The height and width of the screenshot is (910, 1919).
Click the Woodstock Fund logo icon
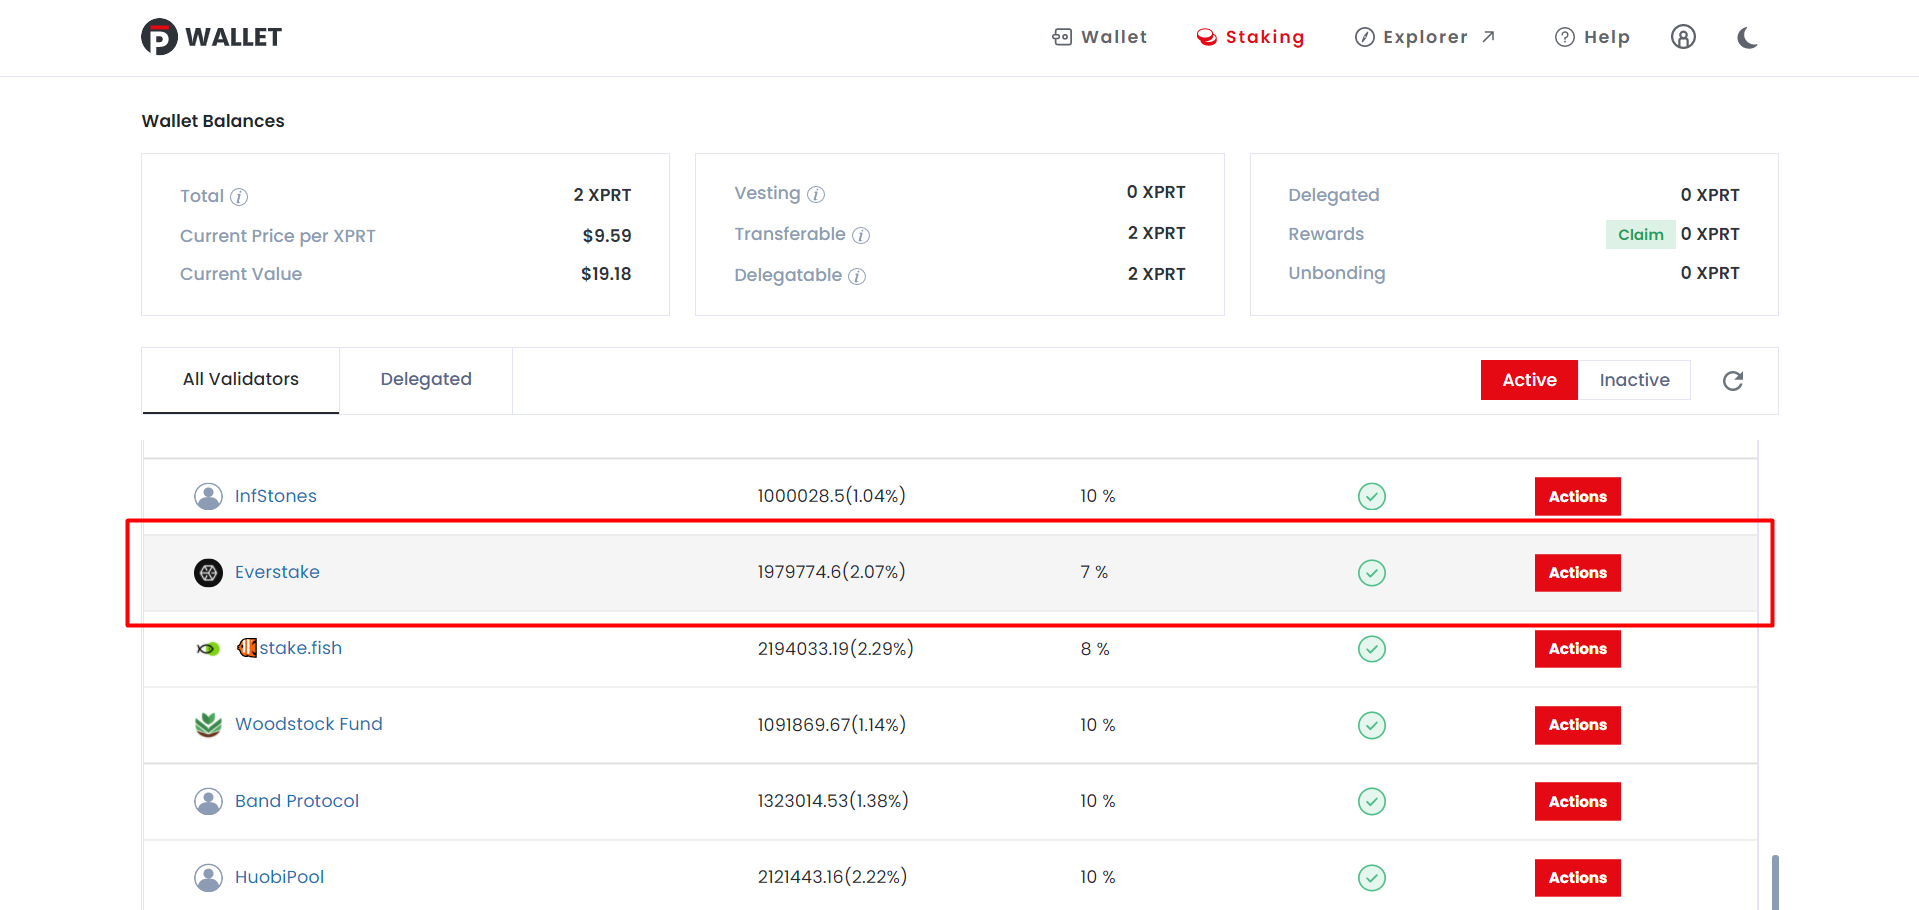tap(208, 725)
